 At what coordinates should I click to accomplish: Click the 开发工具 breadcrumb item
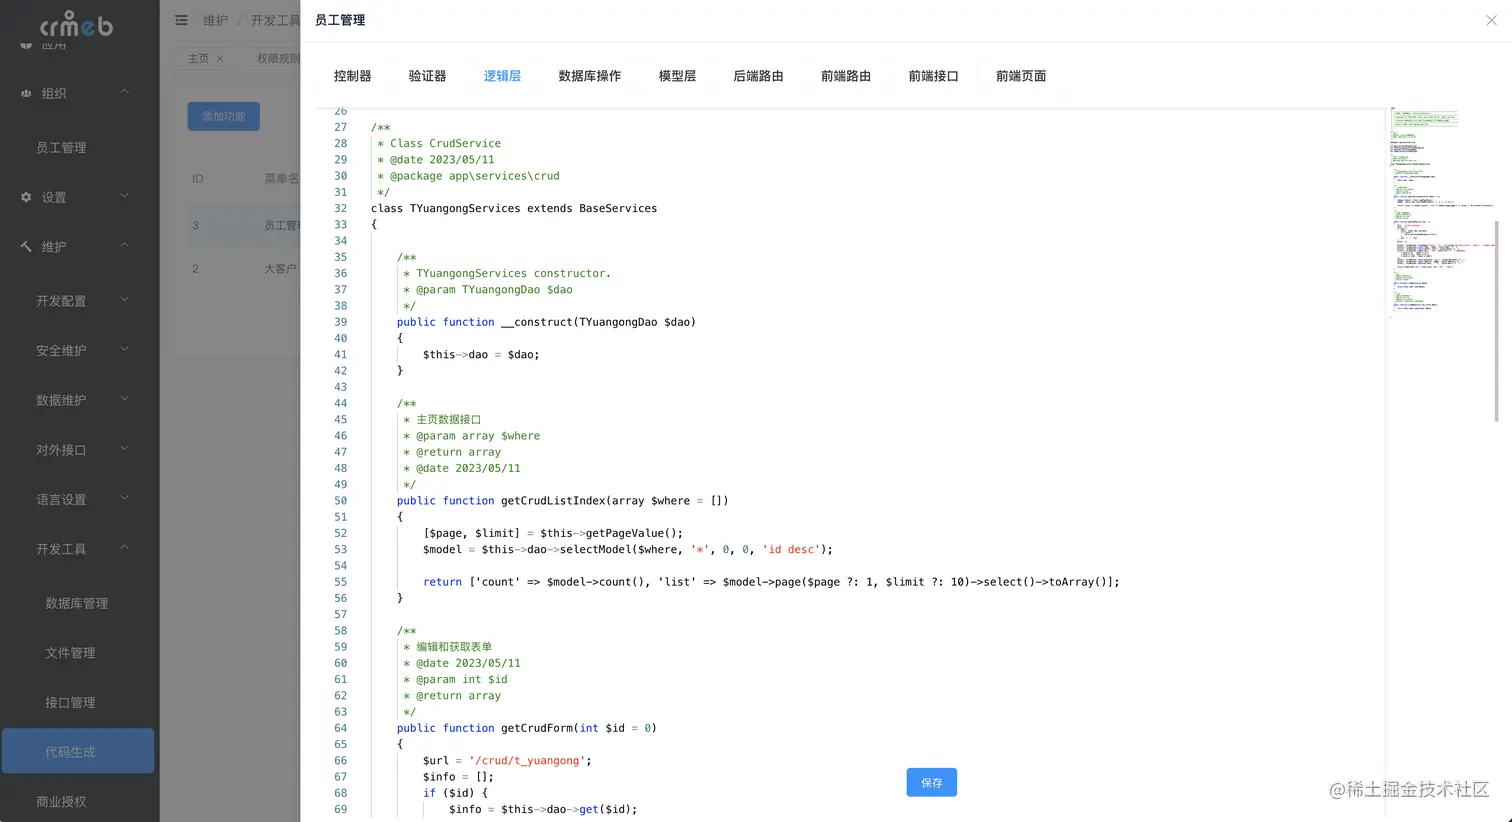[275, 20]
